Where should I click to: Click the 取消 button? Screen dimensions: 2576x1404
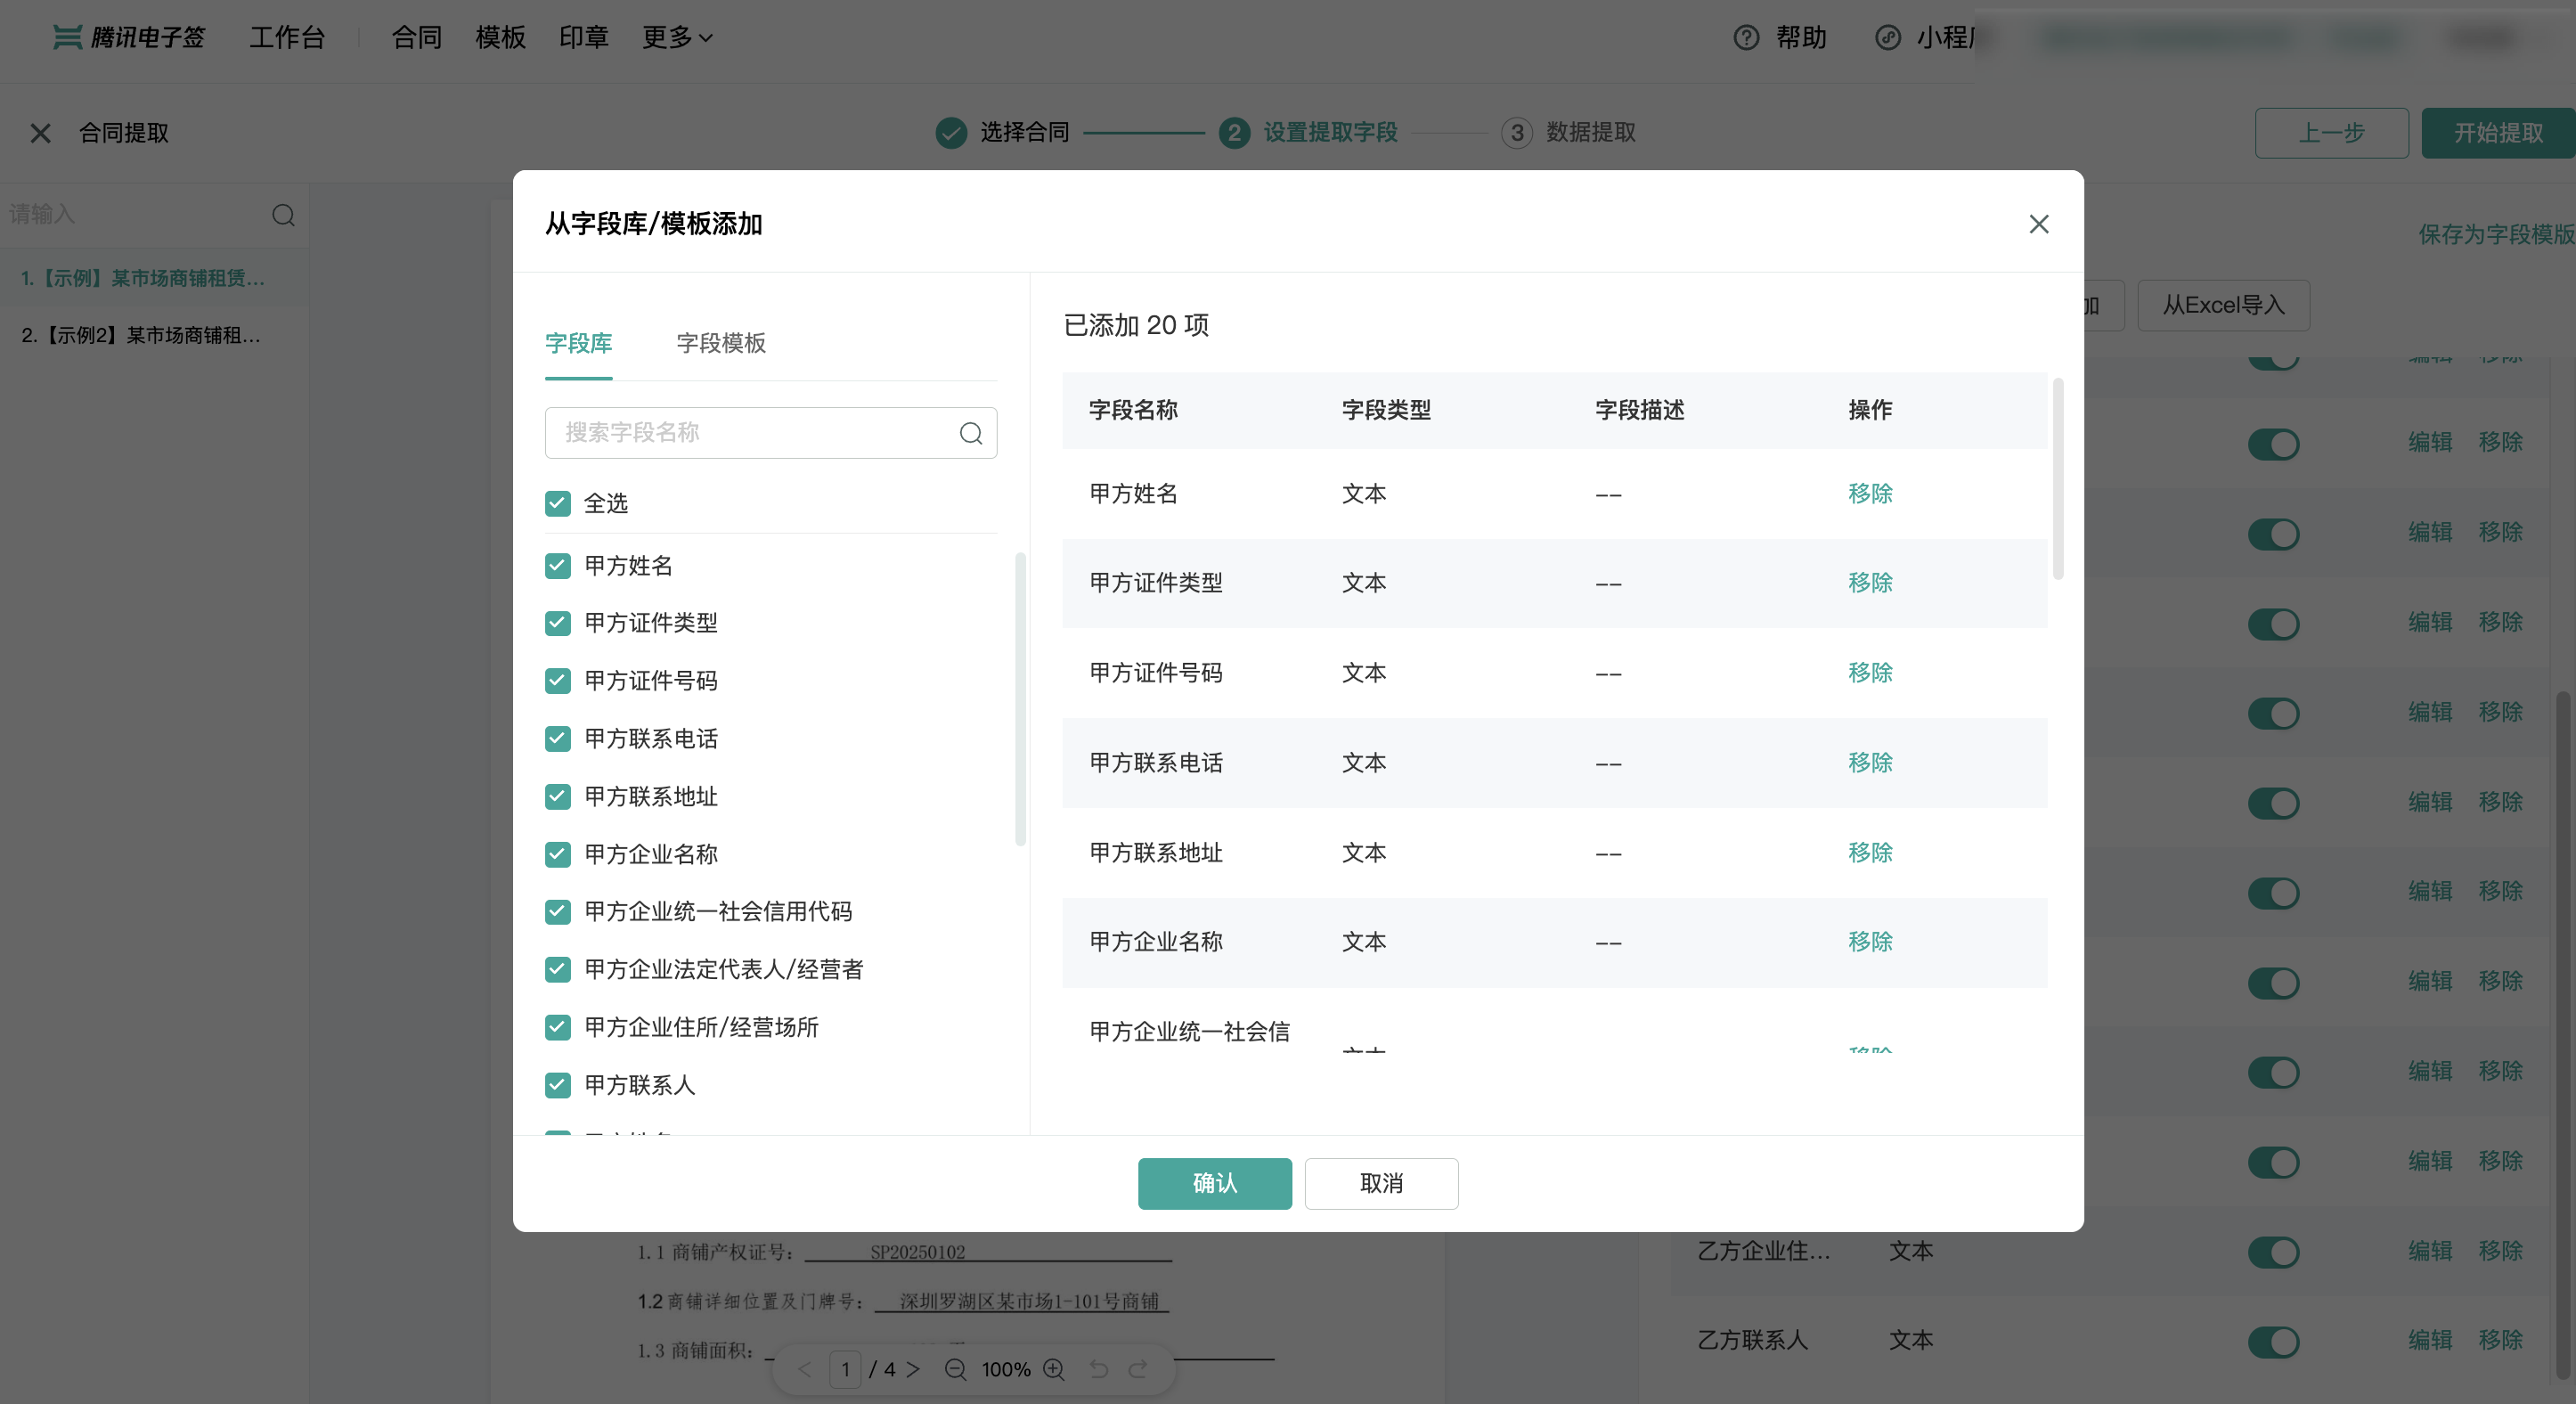click(1380, 1183)
